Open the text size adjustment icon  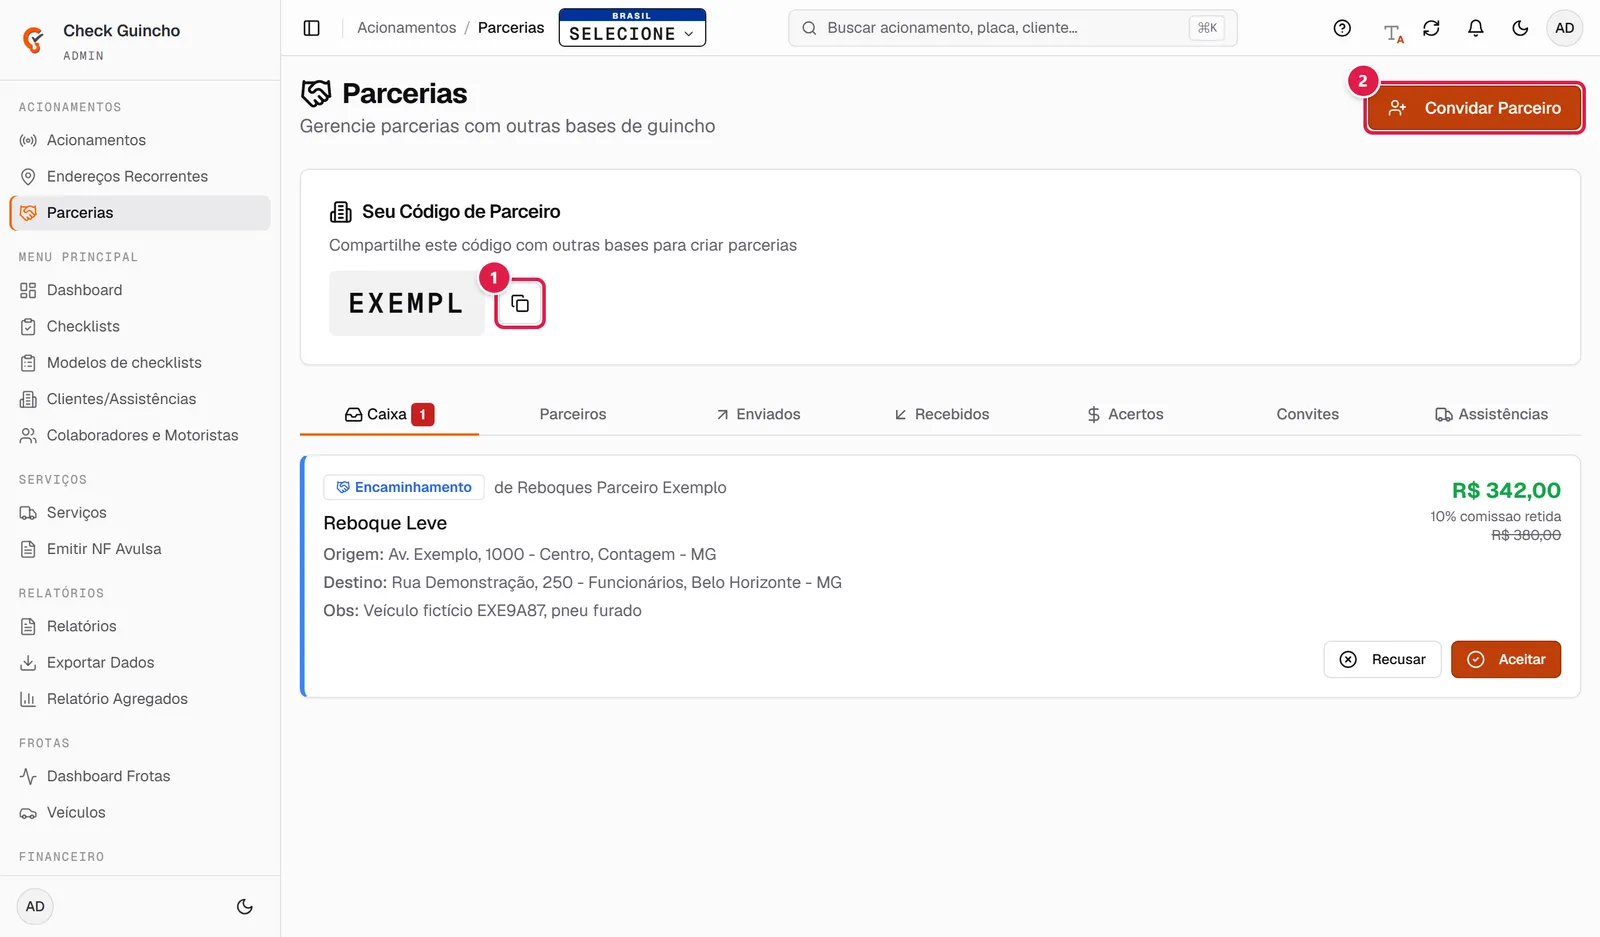click(x=1393, y=33)
